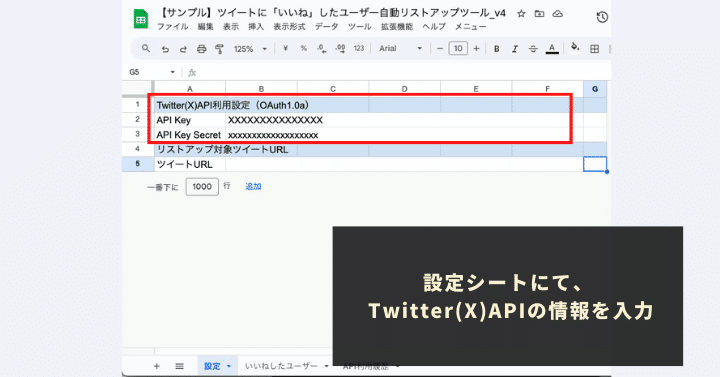The width and height of the screenshot is (720, 377).
Task: Increase decimal places
Action: click(x=340, y=48)
